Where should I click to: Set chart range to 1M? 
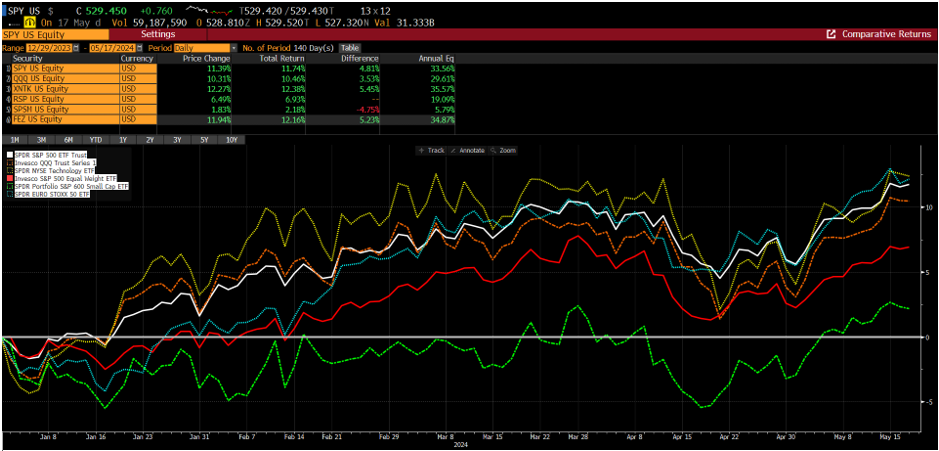(x=14, y=140)
